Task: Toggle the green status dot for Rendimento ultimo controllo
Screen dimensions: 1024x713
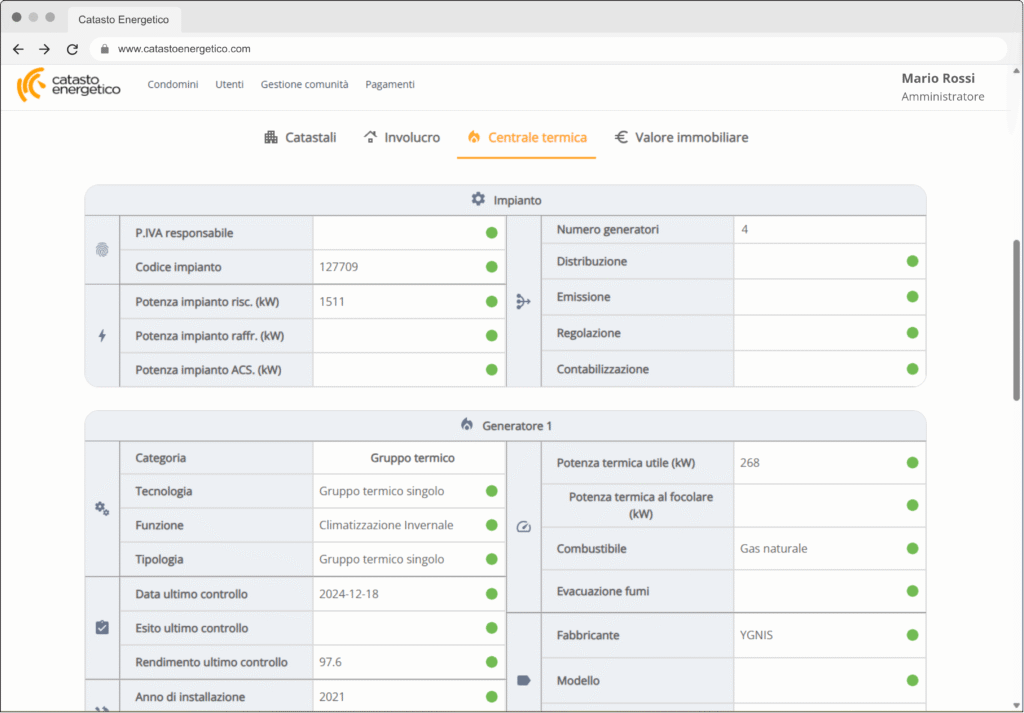Action: point(491,662)
